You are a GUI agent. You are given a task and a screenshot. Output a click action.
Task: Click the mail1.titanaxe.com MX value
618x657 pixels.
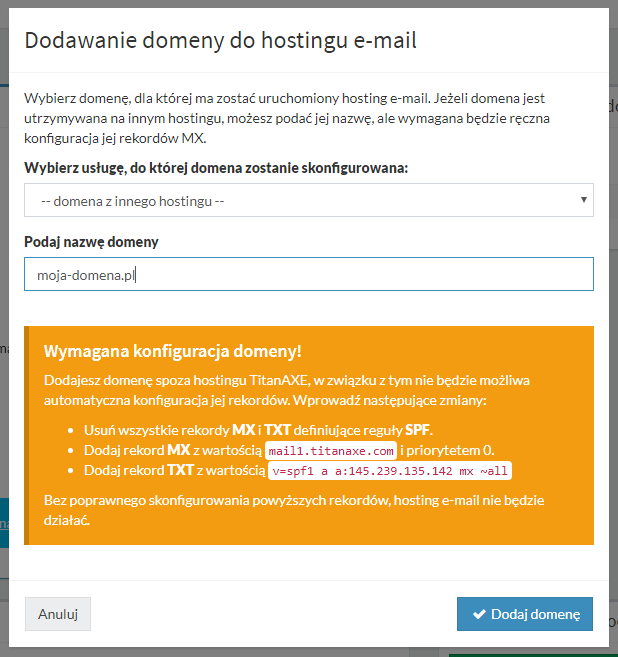pos(331,450)
